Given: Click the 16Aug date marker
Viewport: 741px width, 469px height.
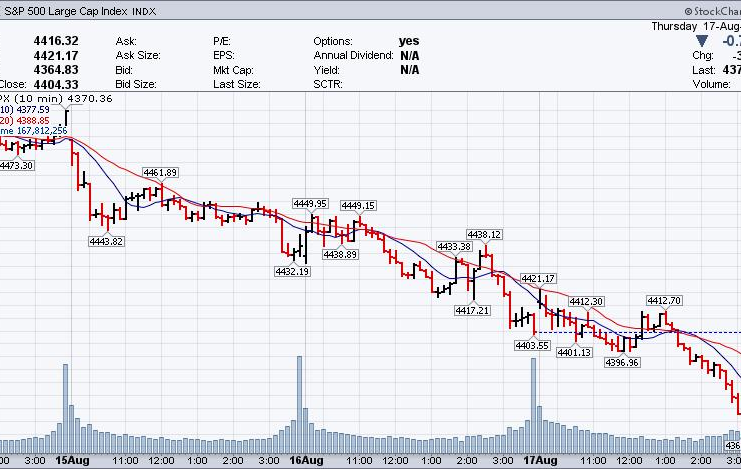Looking at the screenshot, I should (x=305, y=460).
